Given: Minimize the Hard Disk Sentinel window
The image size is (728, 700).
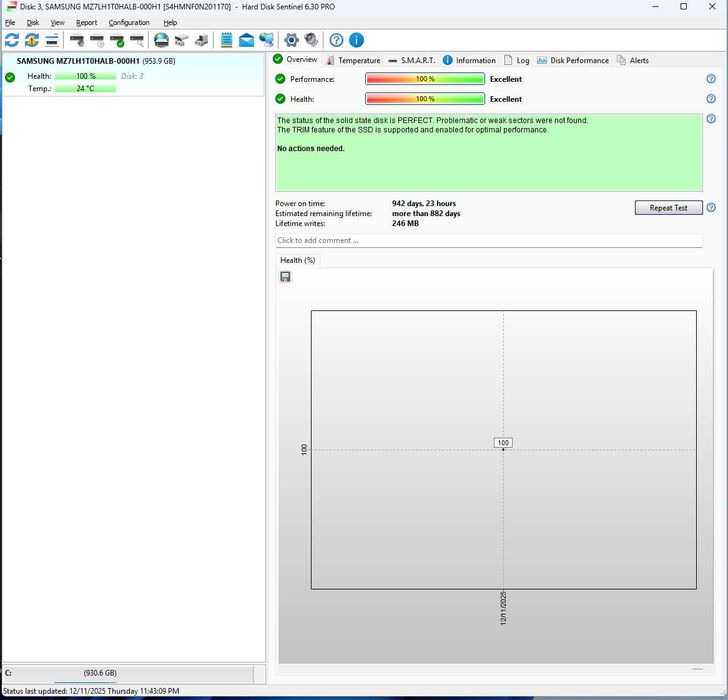Looking at the screenshot, I should tap(655, 6).
